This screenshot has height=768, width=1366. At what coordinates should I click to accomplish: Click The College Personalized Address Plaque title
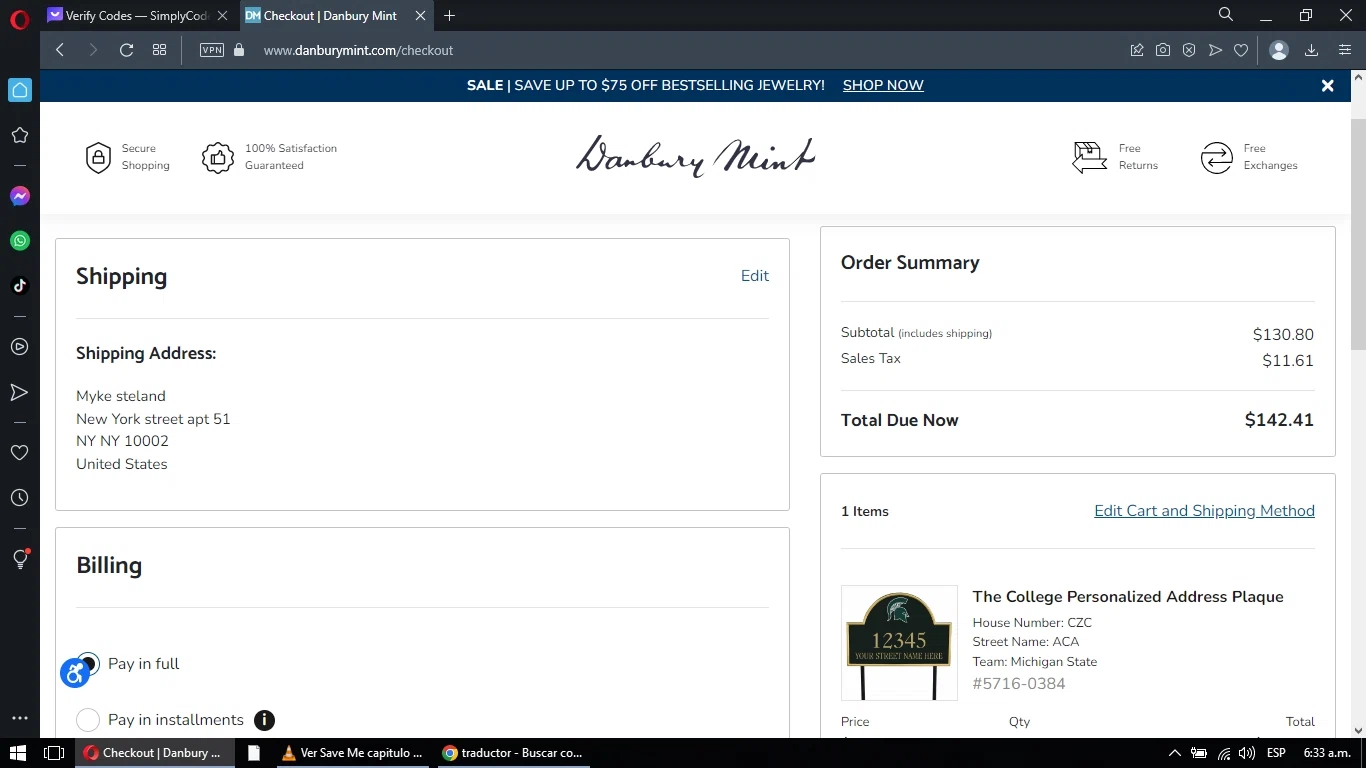click(x=1128, y=597)
